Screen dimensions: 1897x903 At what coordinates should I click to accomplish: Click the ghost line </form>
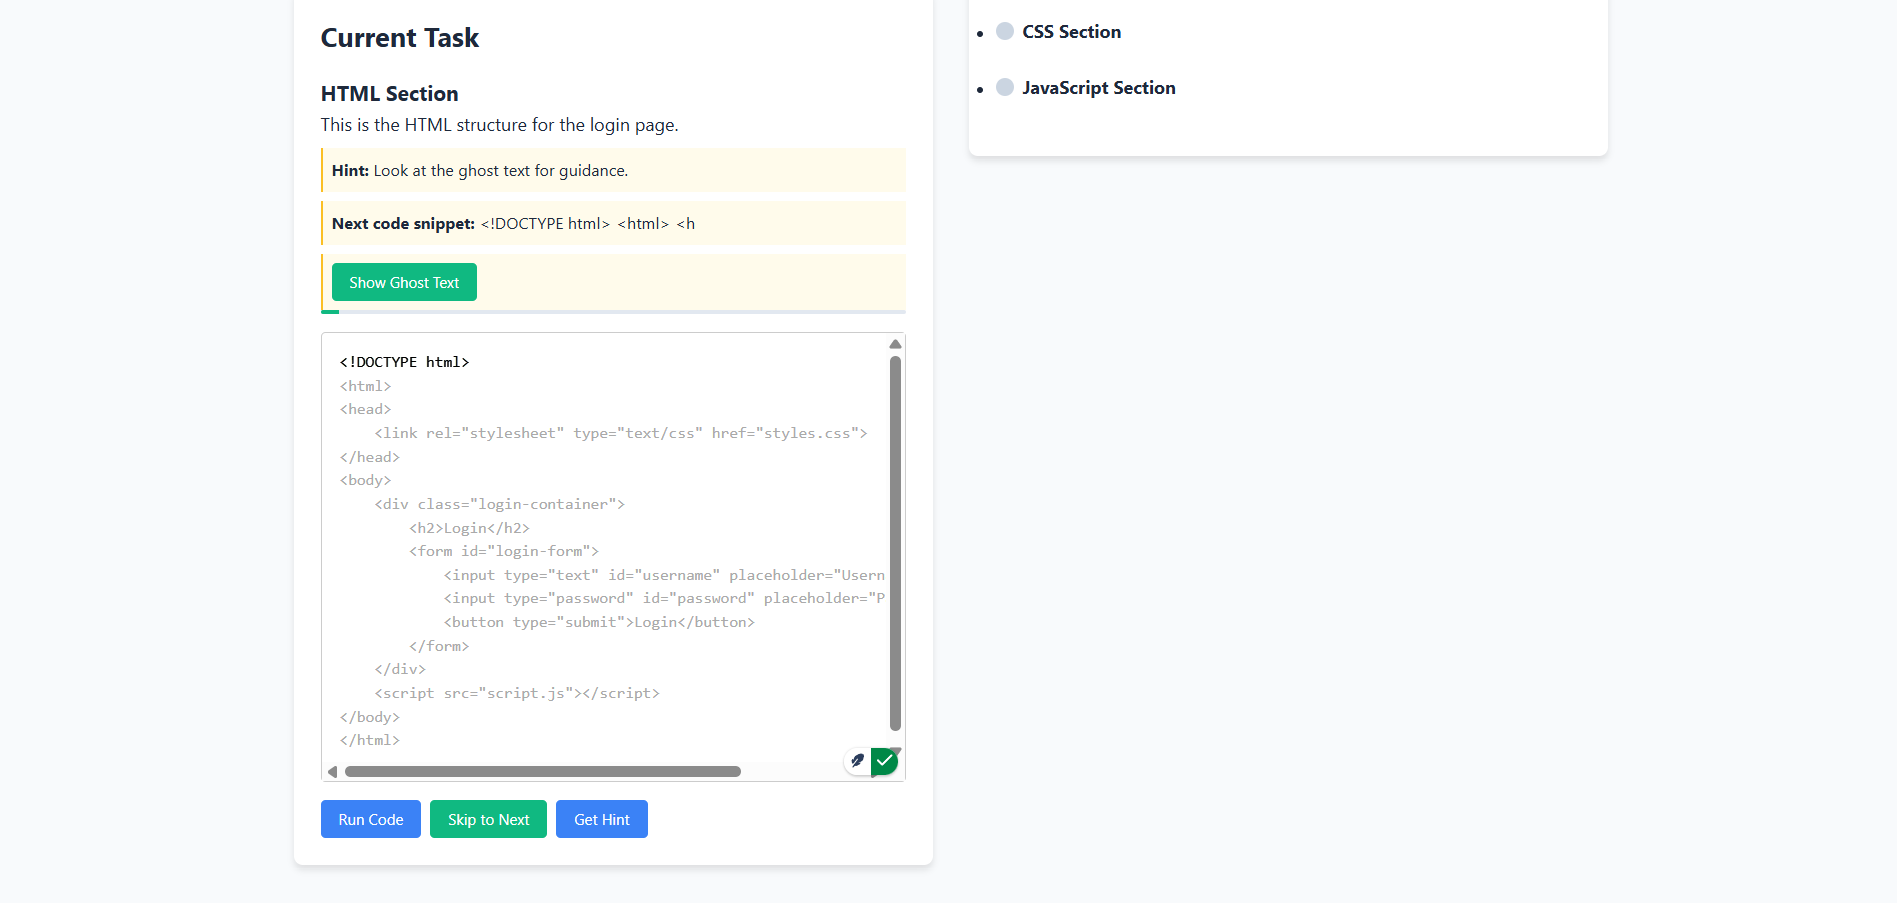click(x=439, y=646)
